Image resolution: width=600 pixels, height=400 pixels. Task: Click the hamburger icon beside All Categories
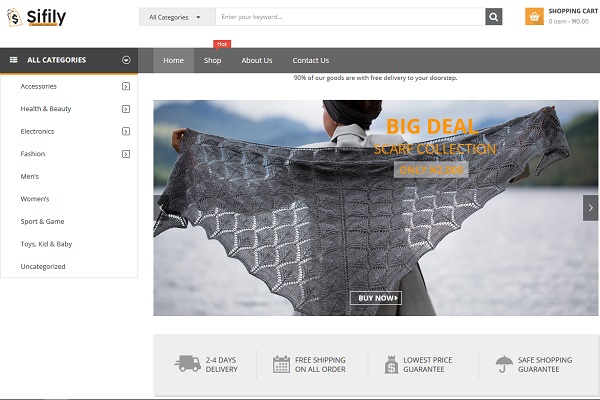pyautogui.click(x=14, y=60)
